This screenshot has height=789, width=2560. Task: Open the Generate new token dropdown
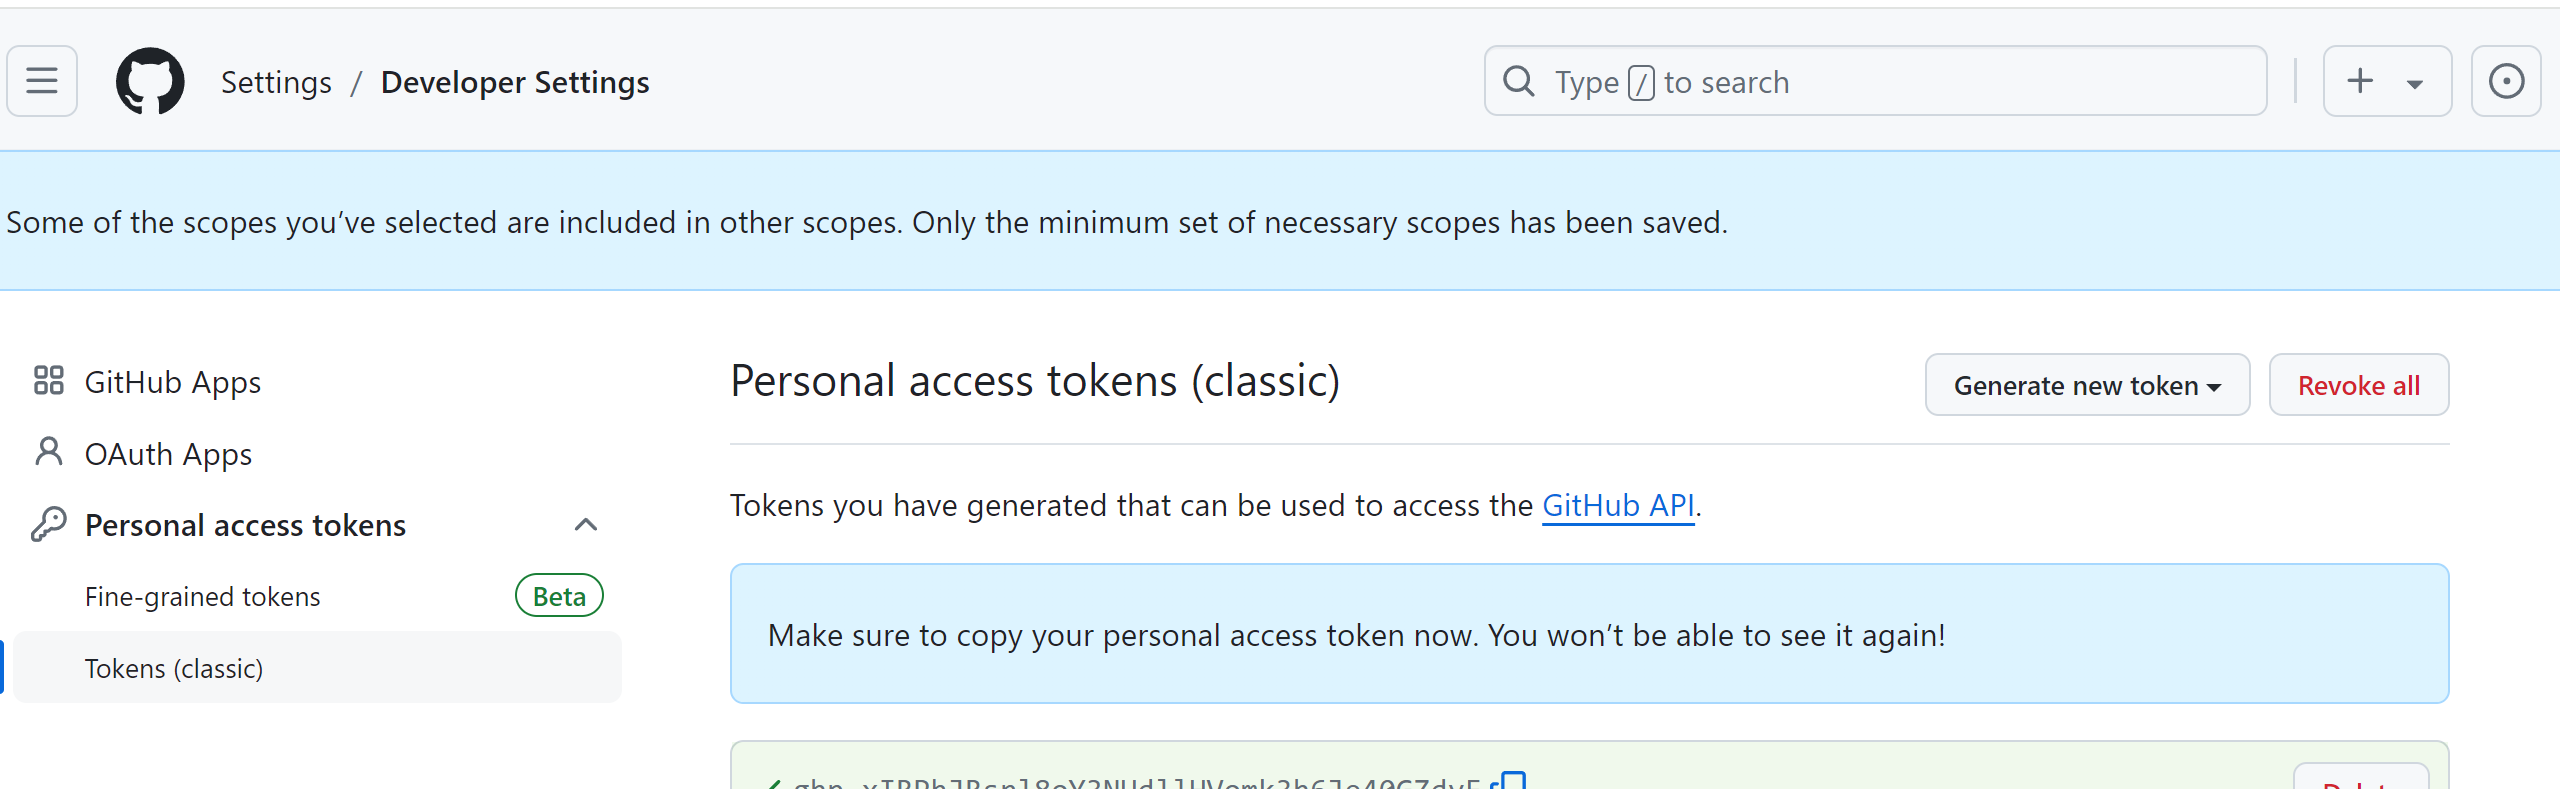[x=2086, y=384]
